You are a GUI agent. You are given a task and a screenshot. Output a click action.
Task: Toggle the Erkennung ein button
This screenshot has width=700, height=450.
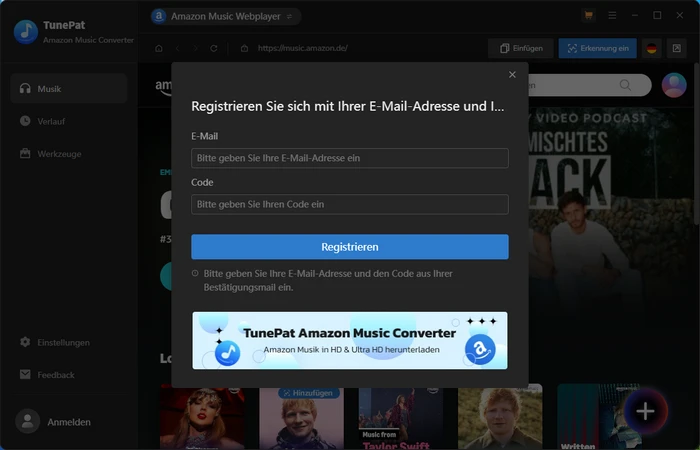coord(597,48)
